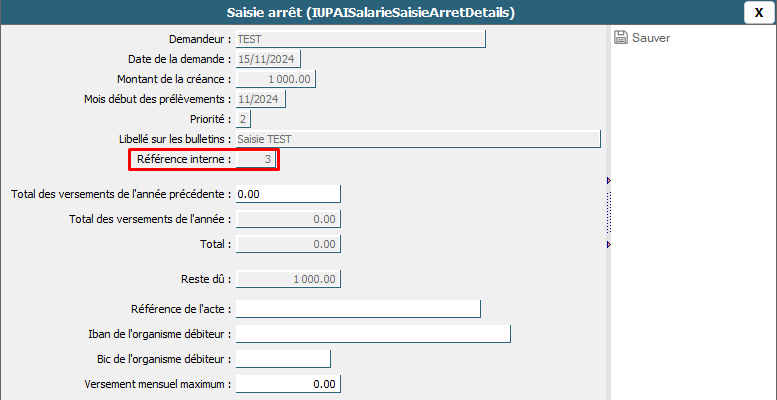Click the upper splitter arrow

point(608,180)
